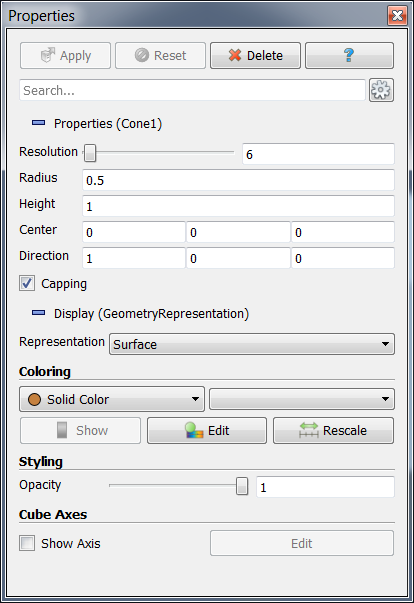The height and width of the screenshot is (603, 414).
Task: Collapse the Display (GeometryRepresentation) section
Action: pyautogui.click(x=38, y=313)
